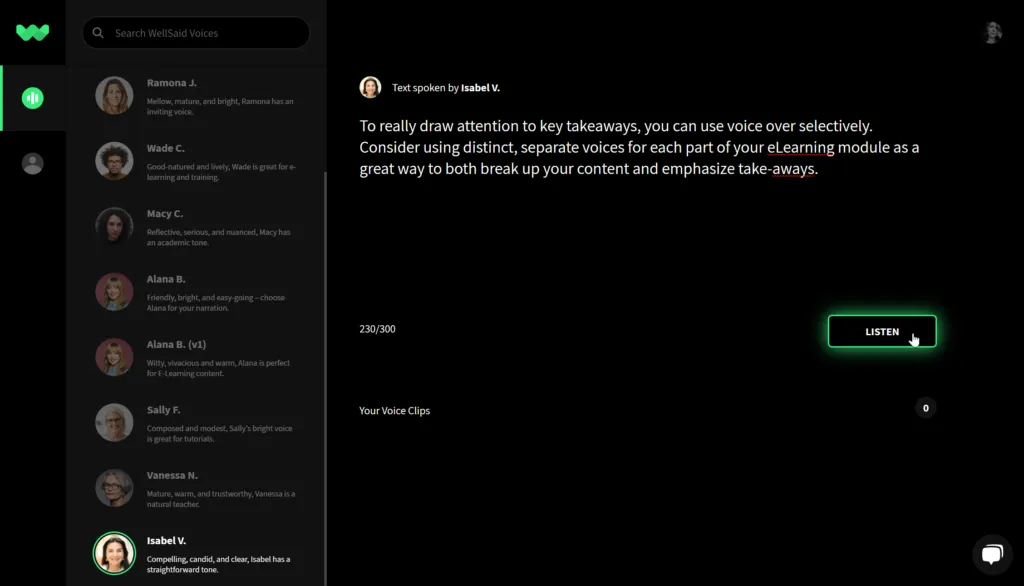Select Alana B. (v1) voice avatar
This screenshot has height=586, width=1024.
pos(114,357)
